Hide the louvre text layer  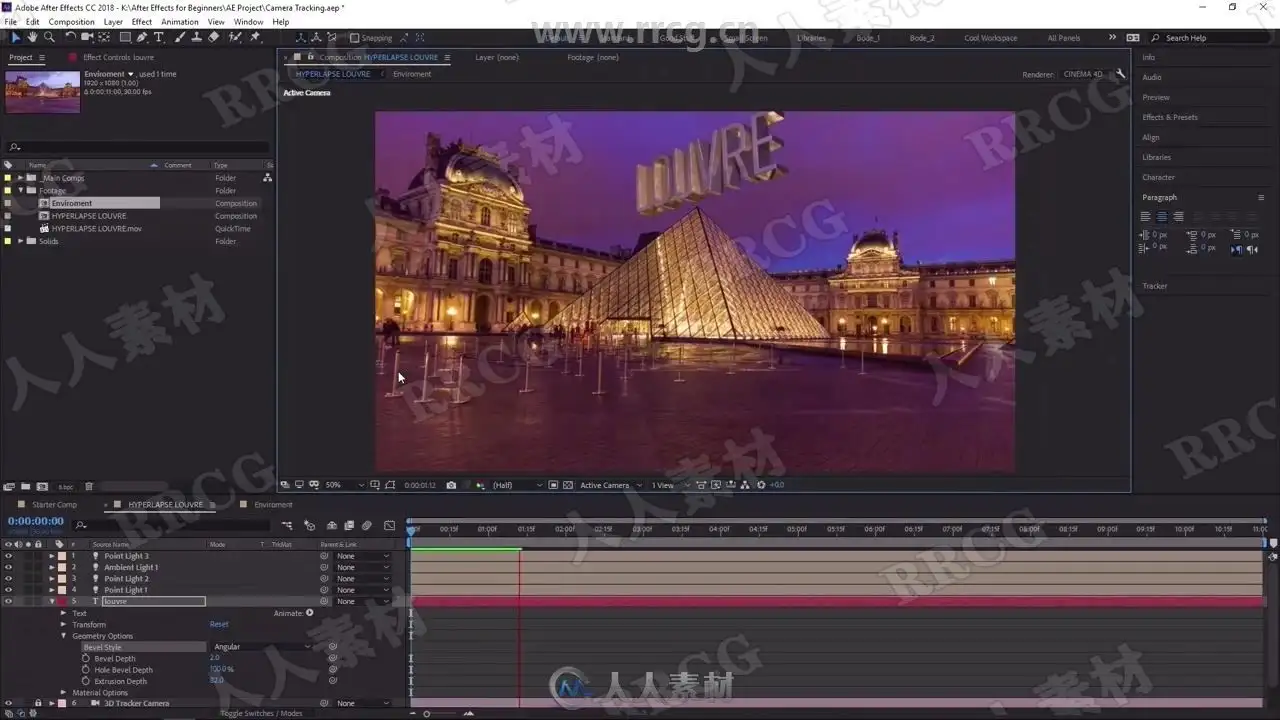click(8, 601)
